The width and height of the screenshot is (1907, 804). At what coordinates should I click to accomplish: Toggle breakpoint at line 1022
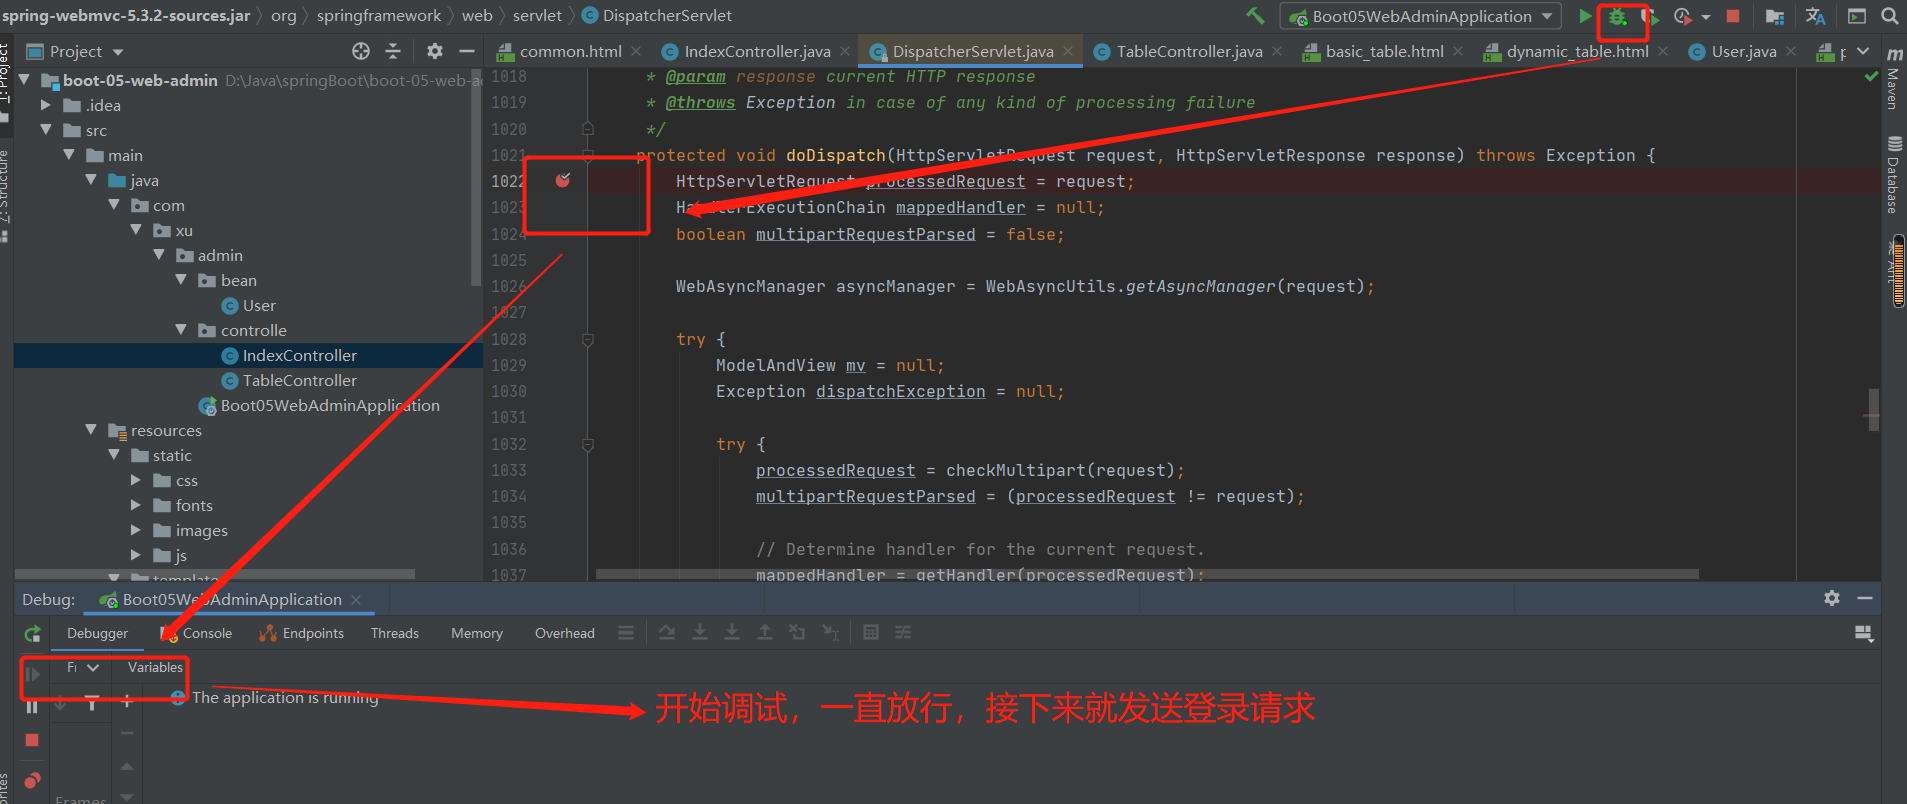pyautogui.click(x=563, y=180)
